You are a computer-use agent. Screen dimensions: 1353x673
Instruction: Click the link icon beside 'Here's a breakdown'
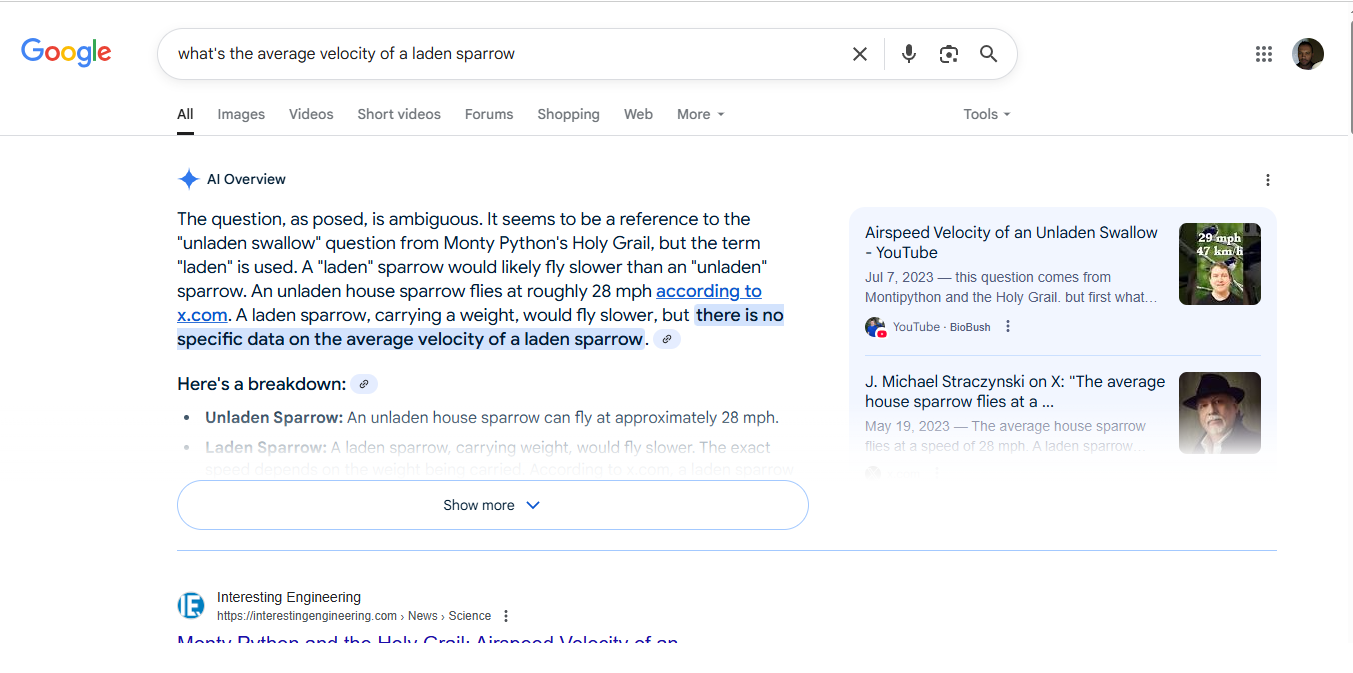coord(363,383)
